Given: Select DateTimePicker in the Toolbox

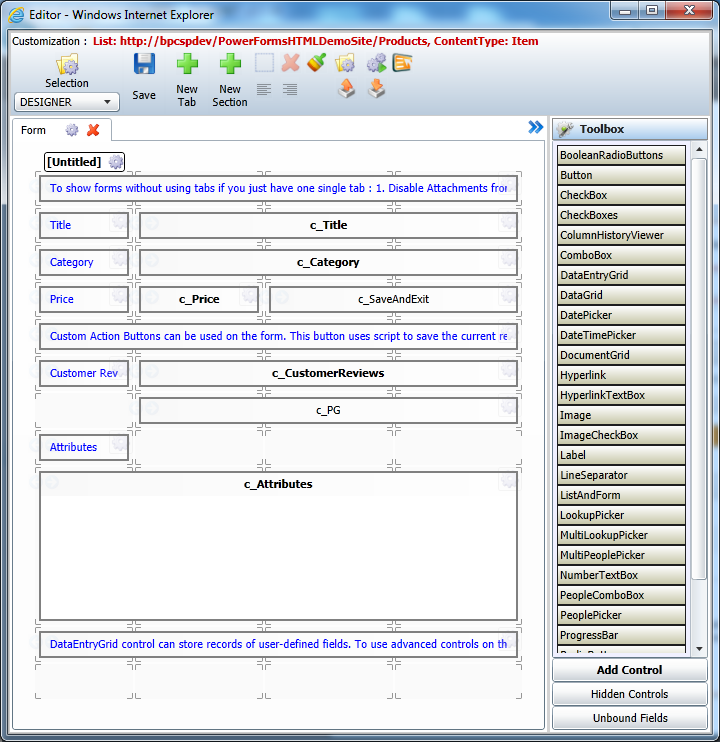Looking at the screenshot, I should [622, 335].
